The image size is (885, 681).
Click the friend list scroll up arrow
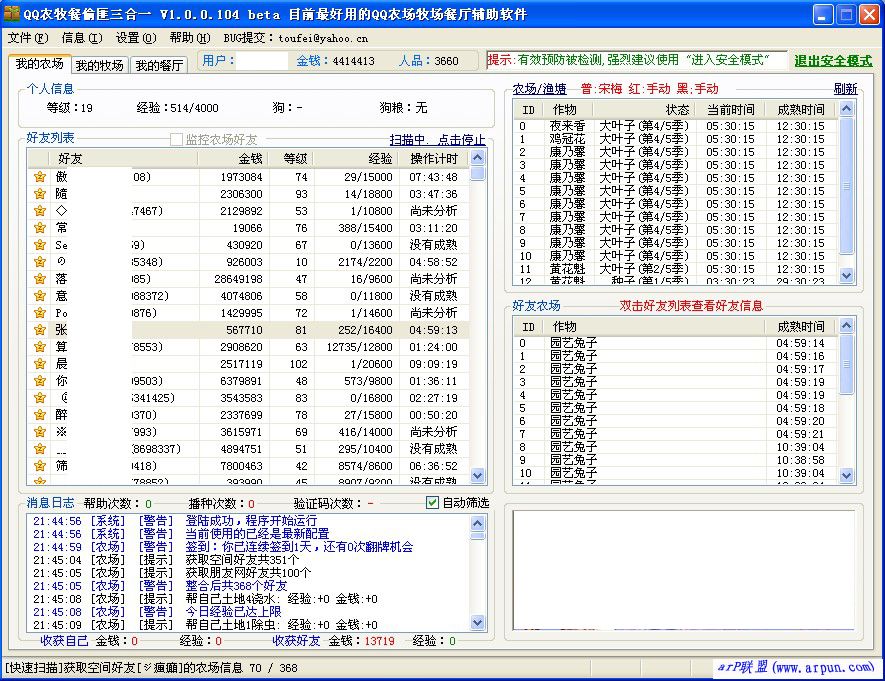click(x=477, y=158)
